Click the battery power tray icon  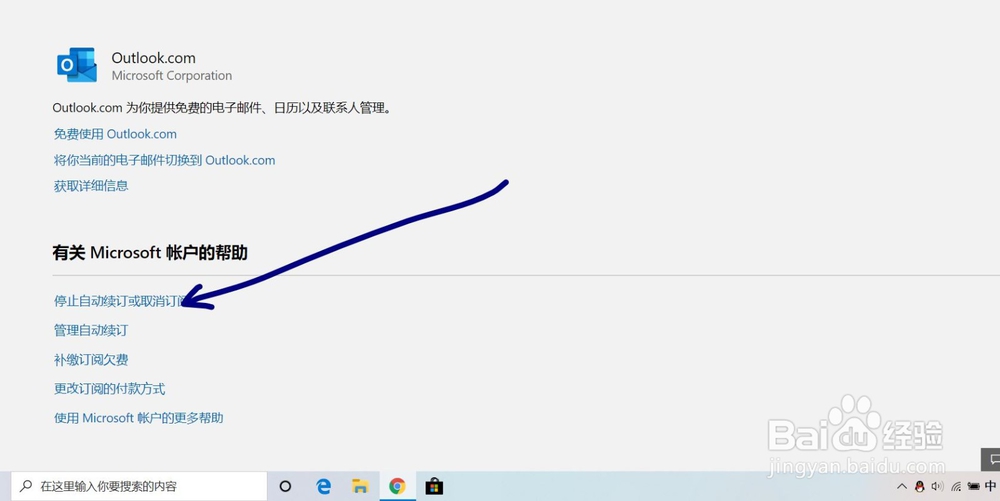click(973, 486)
